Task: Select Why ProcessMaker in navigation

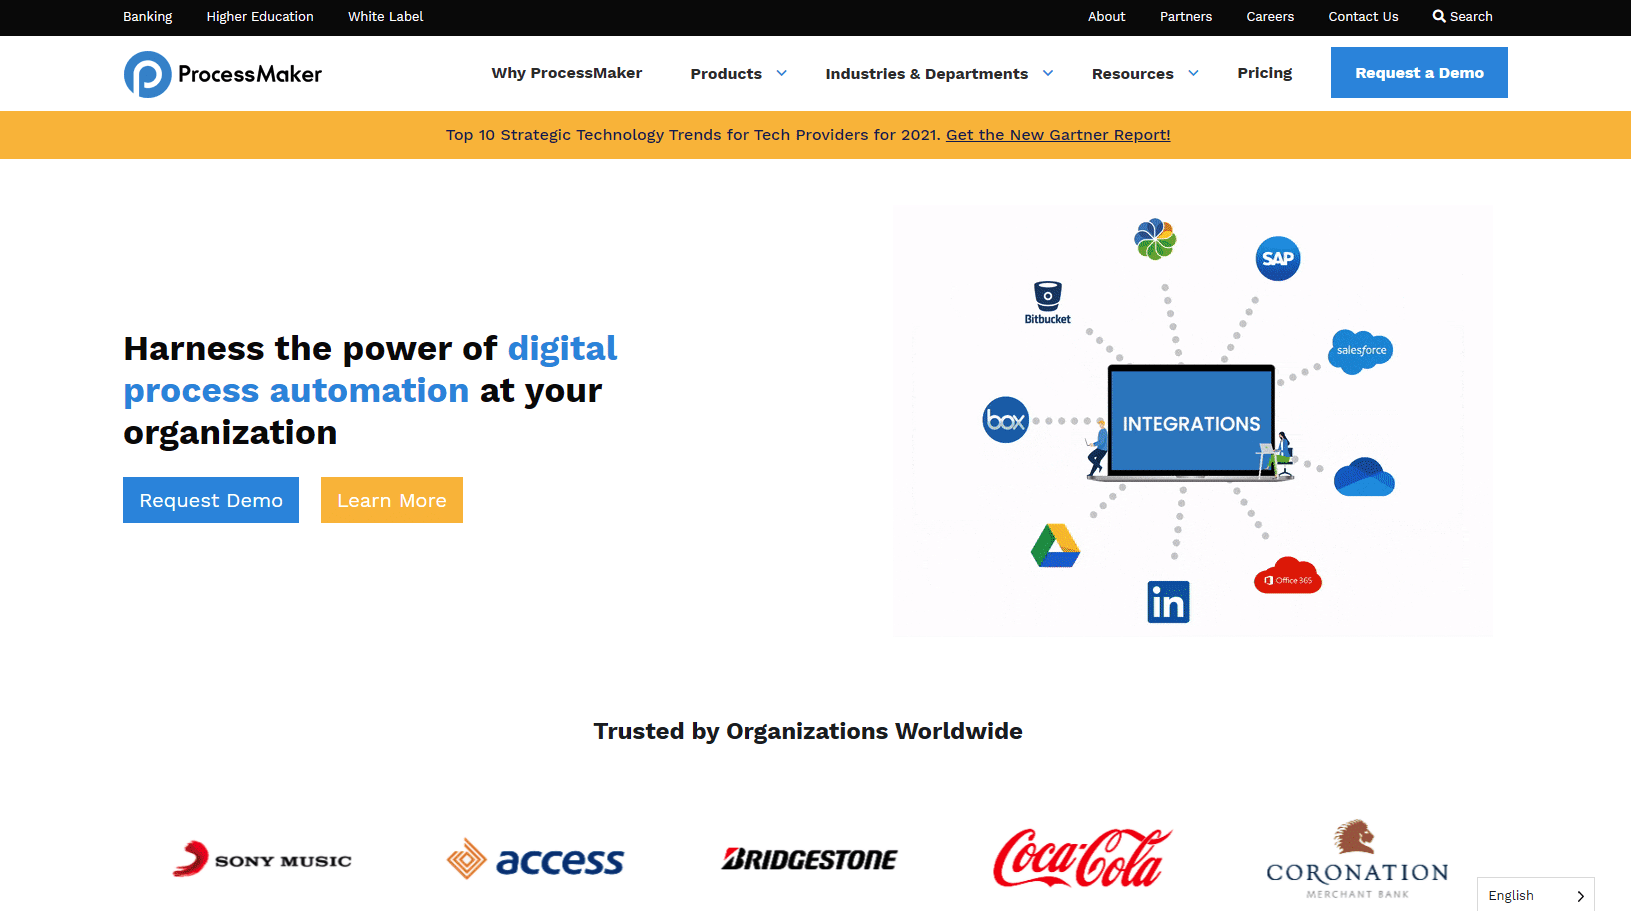Action: pos(567,73)
